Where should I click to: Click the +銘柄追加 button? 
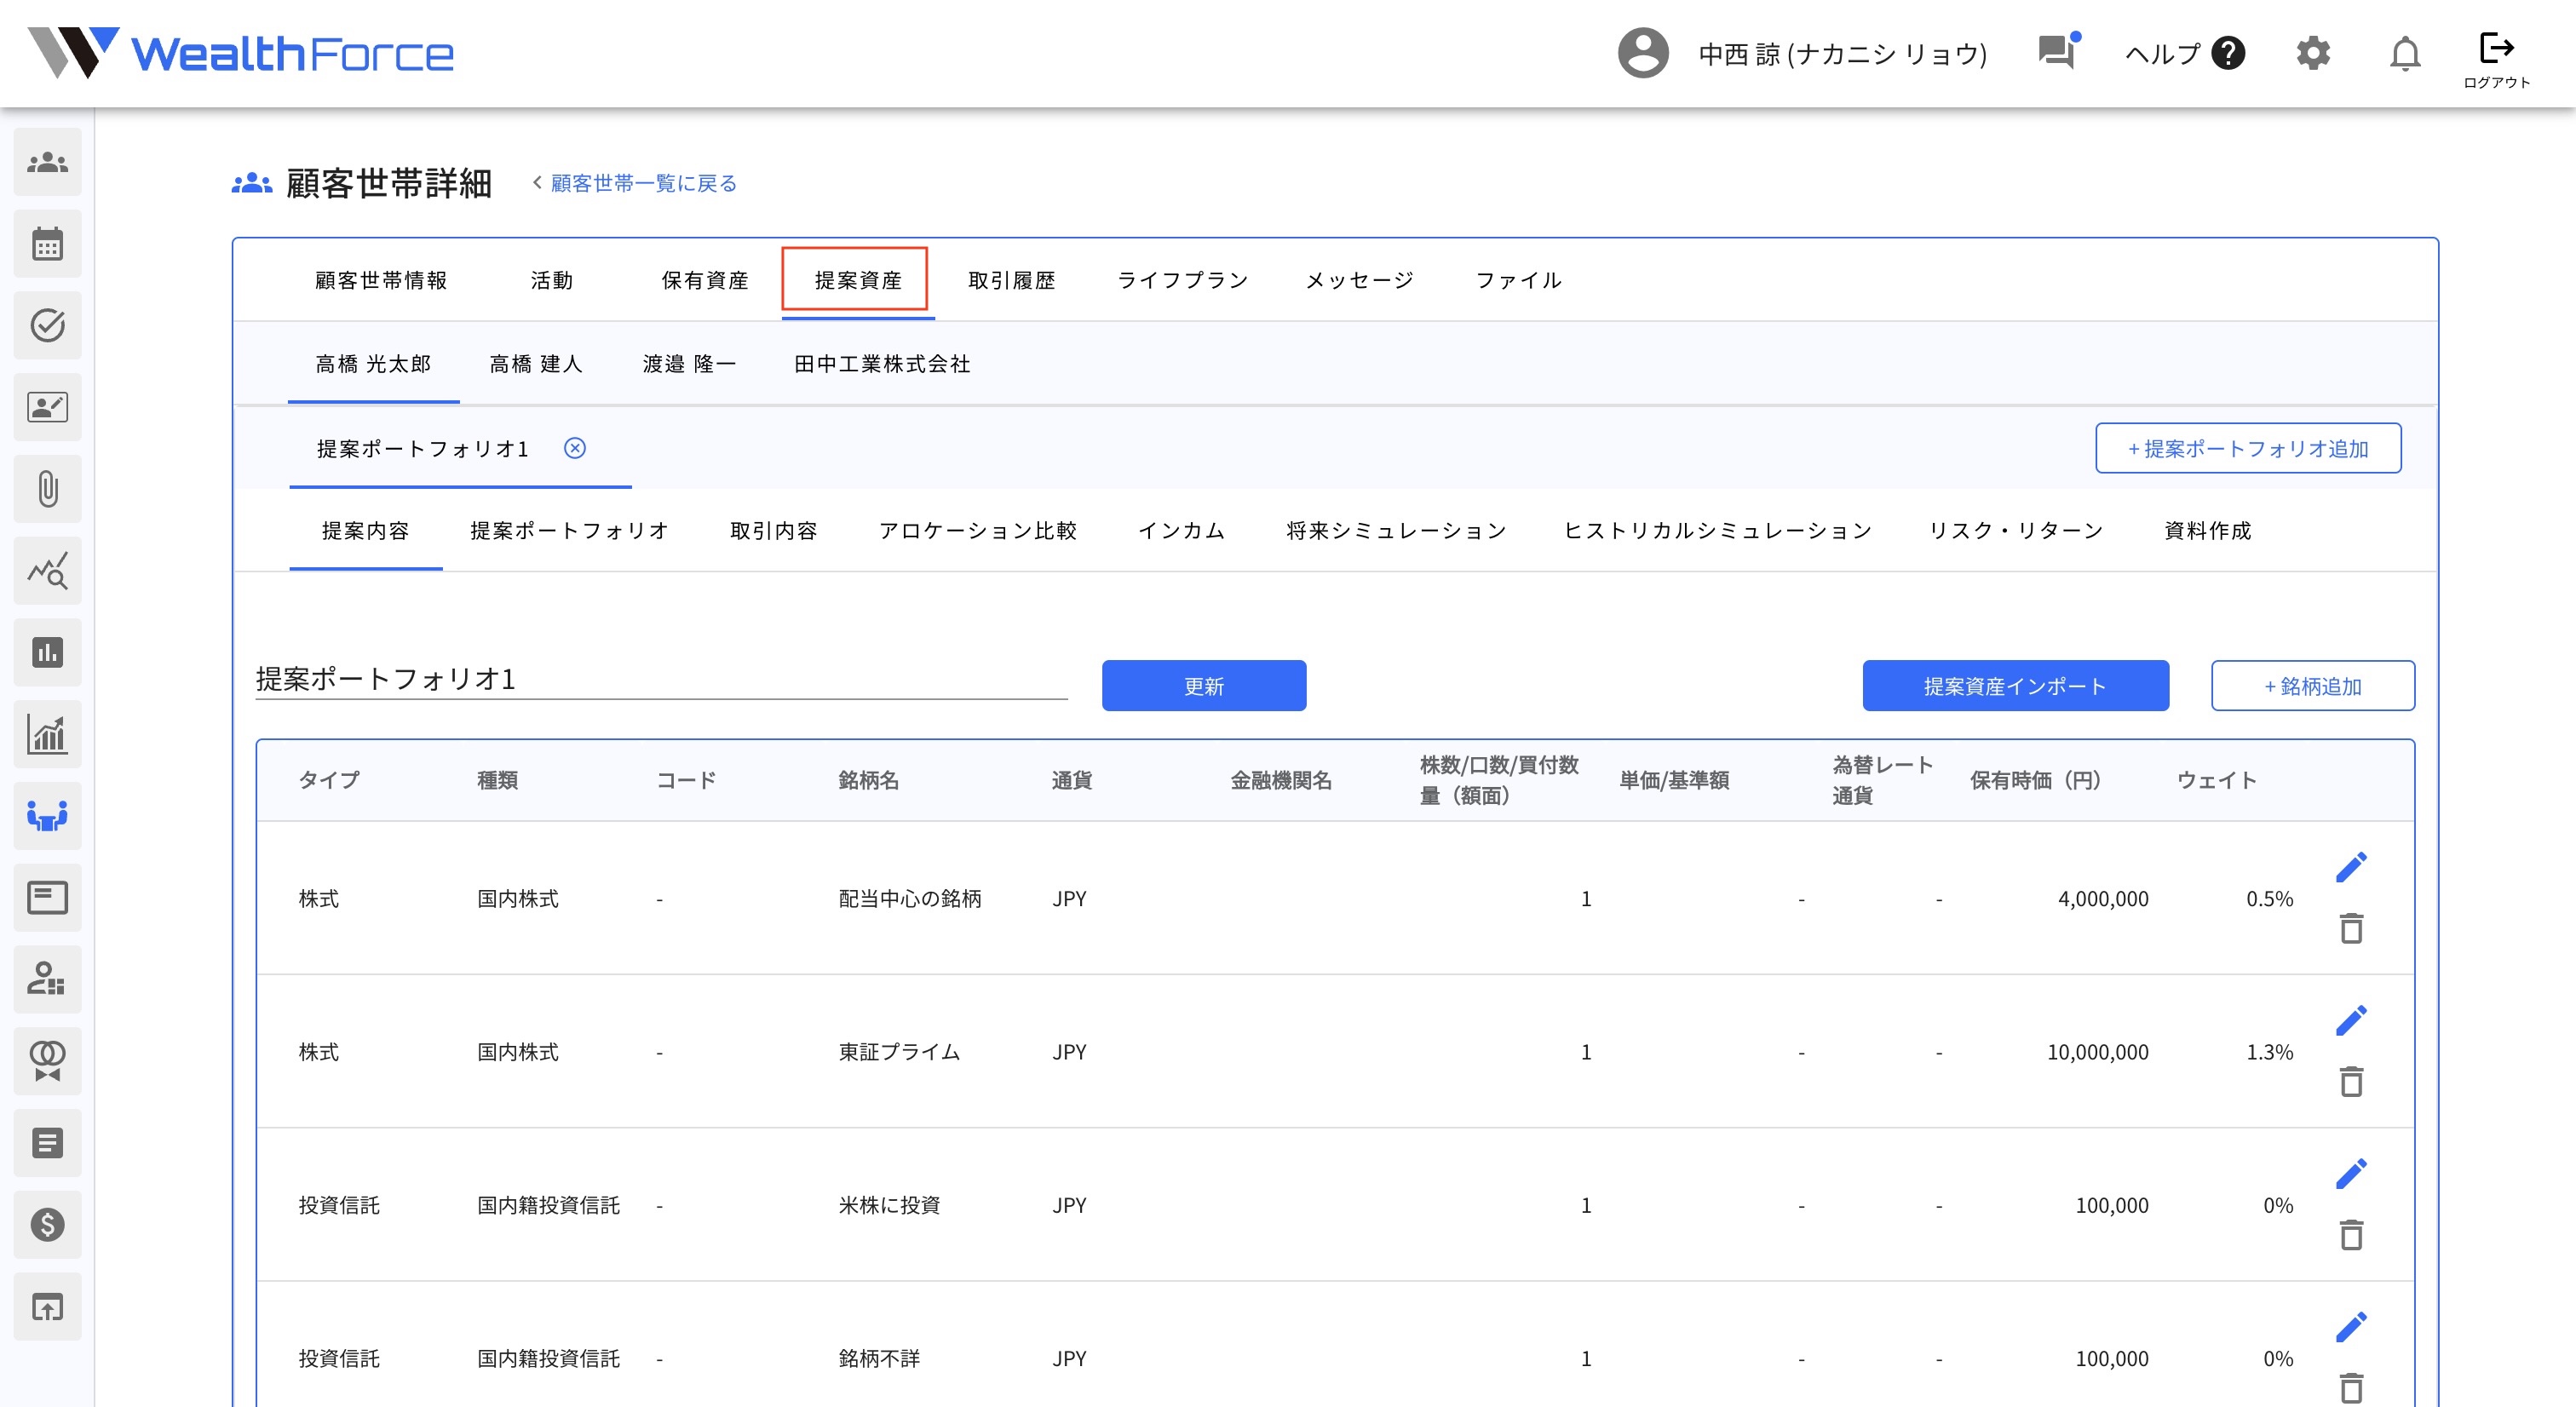[2312, 686]
